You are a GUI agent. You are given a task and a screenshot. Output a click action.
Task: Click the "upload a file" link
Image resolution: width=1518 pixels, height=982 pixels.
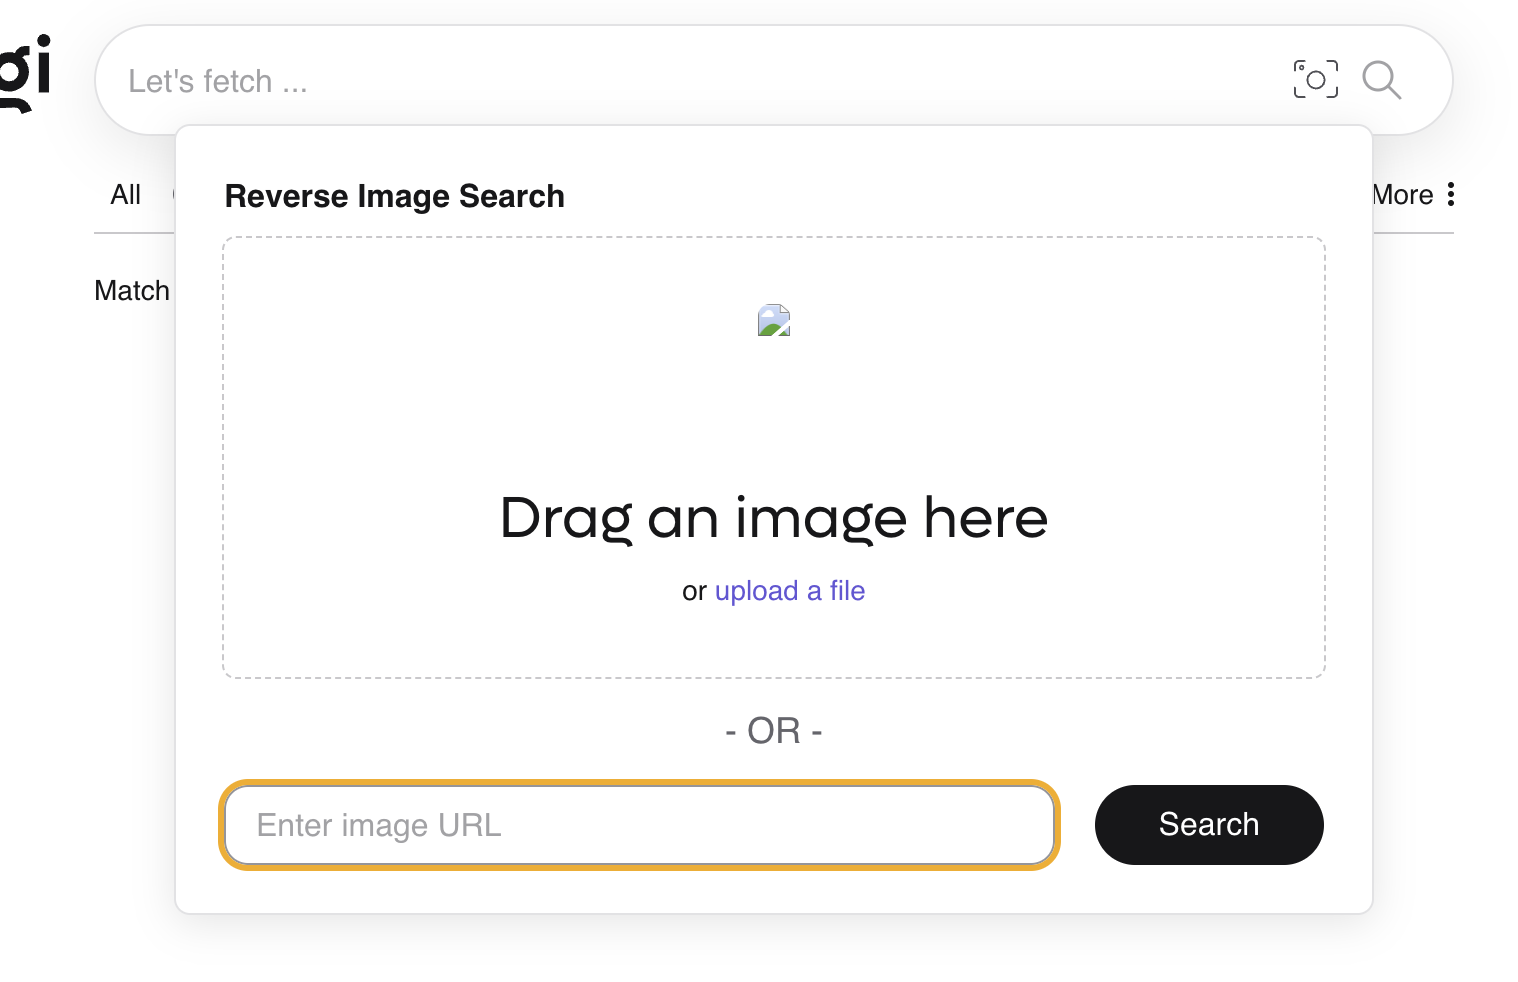click(x=789, y=591)
